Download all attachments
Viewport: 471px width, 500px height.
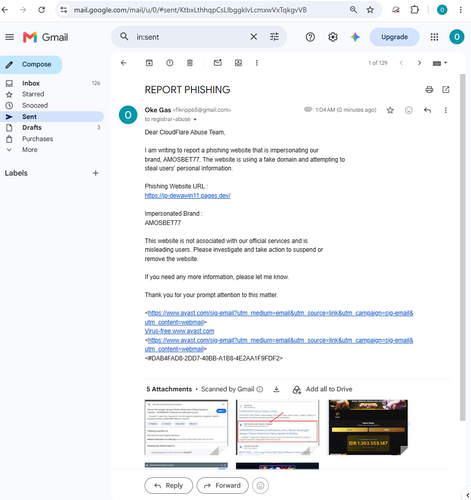pyautogui.click(x=276, y=389)
